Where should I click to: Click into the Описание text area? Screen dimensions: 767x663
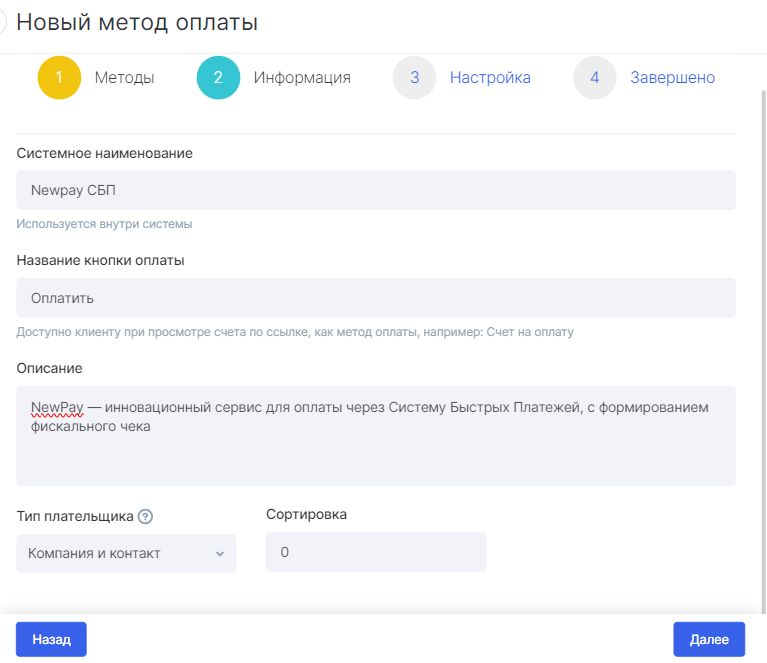376,435
